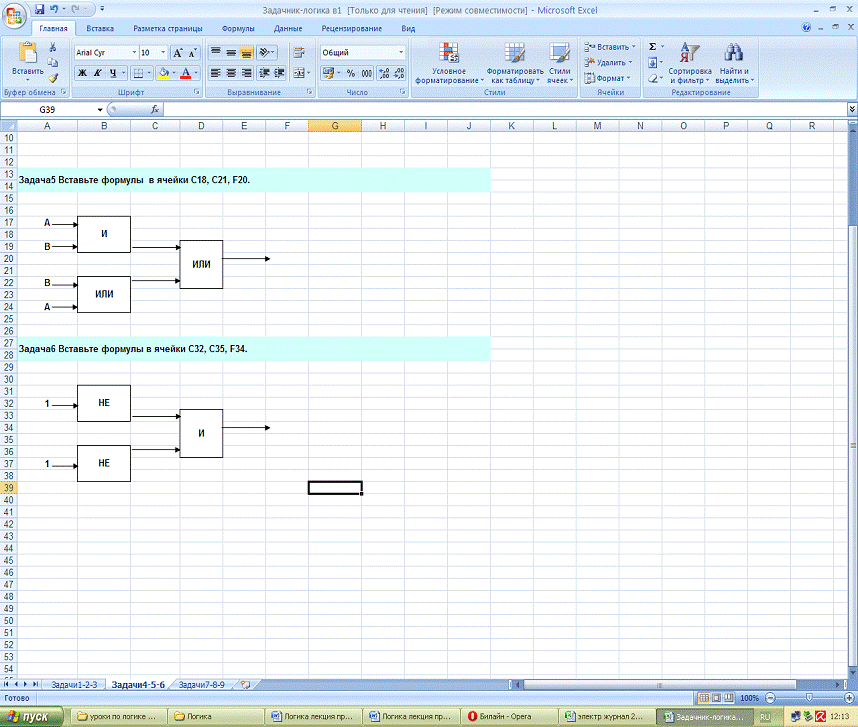This screenshot has height=727, width=858.
Task: Select the Page Layout view icon
Action: [716, 698]
